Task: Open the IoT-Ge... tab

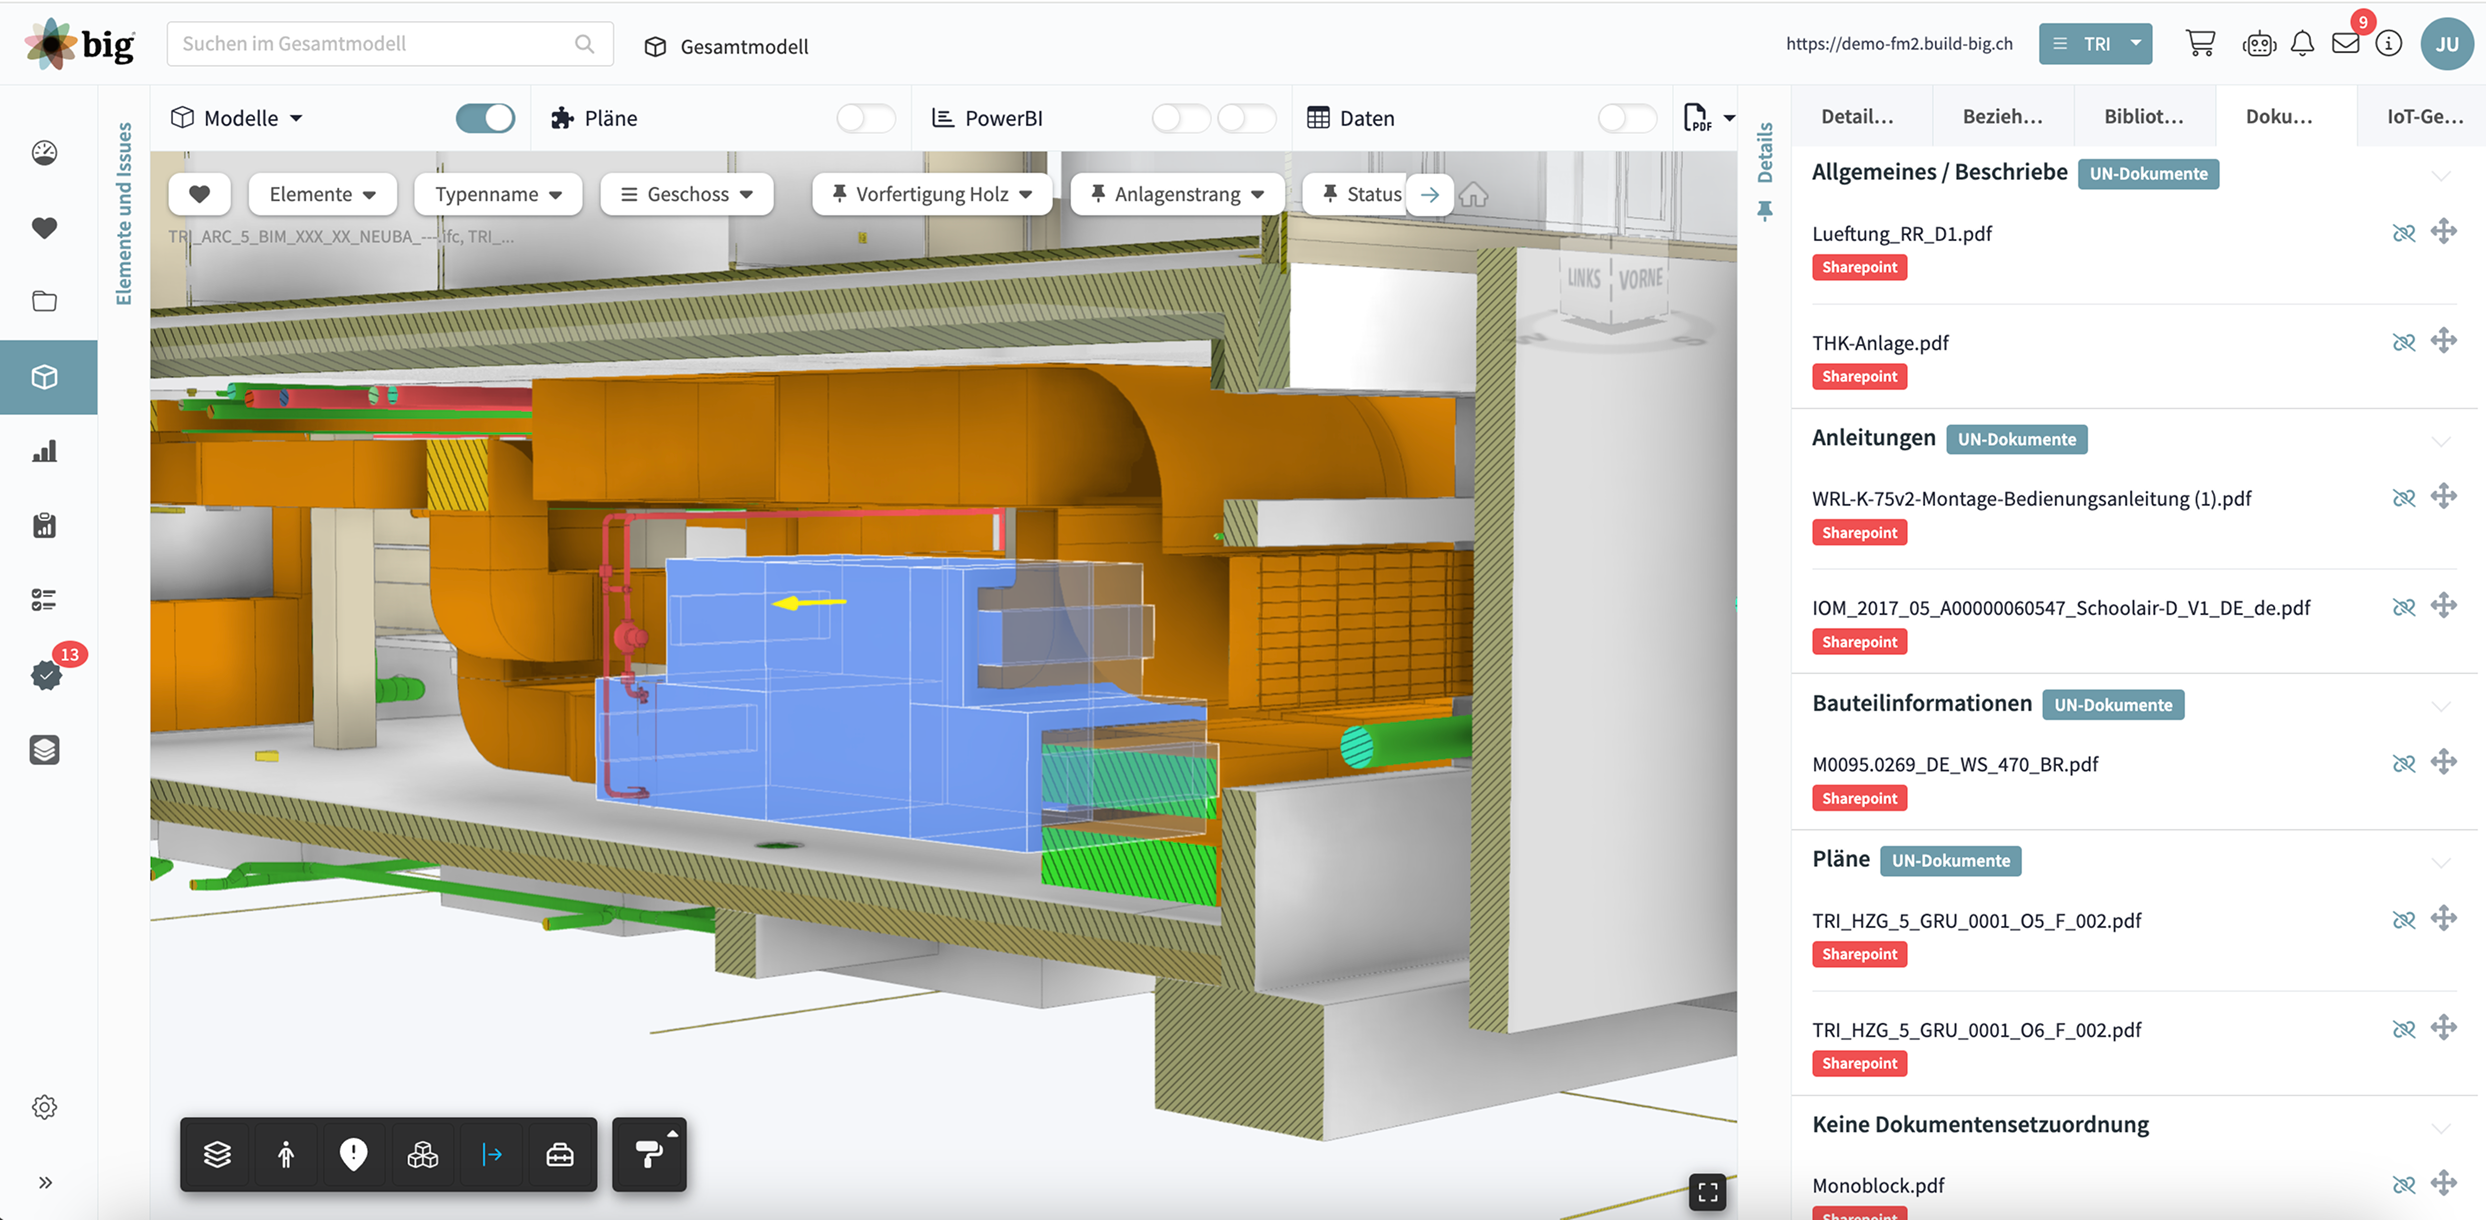Action: [2424, 116]
